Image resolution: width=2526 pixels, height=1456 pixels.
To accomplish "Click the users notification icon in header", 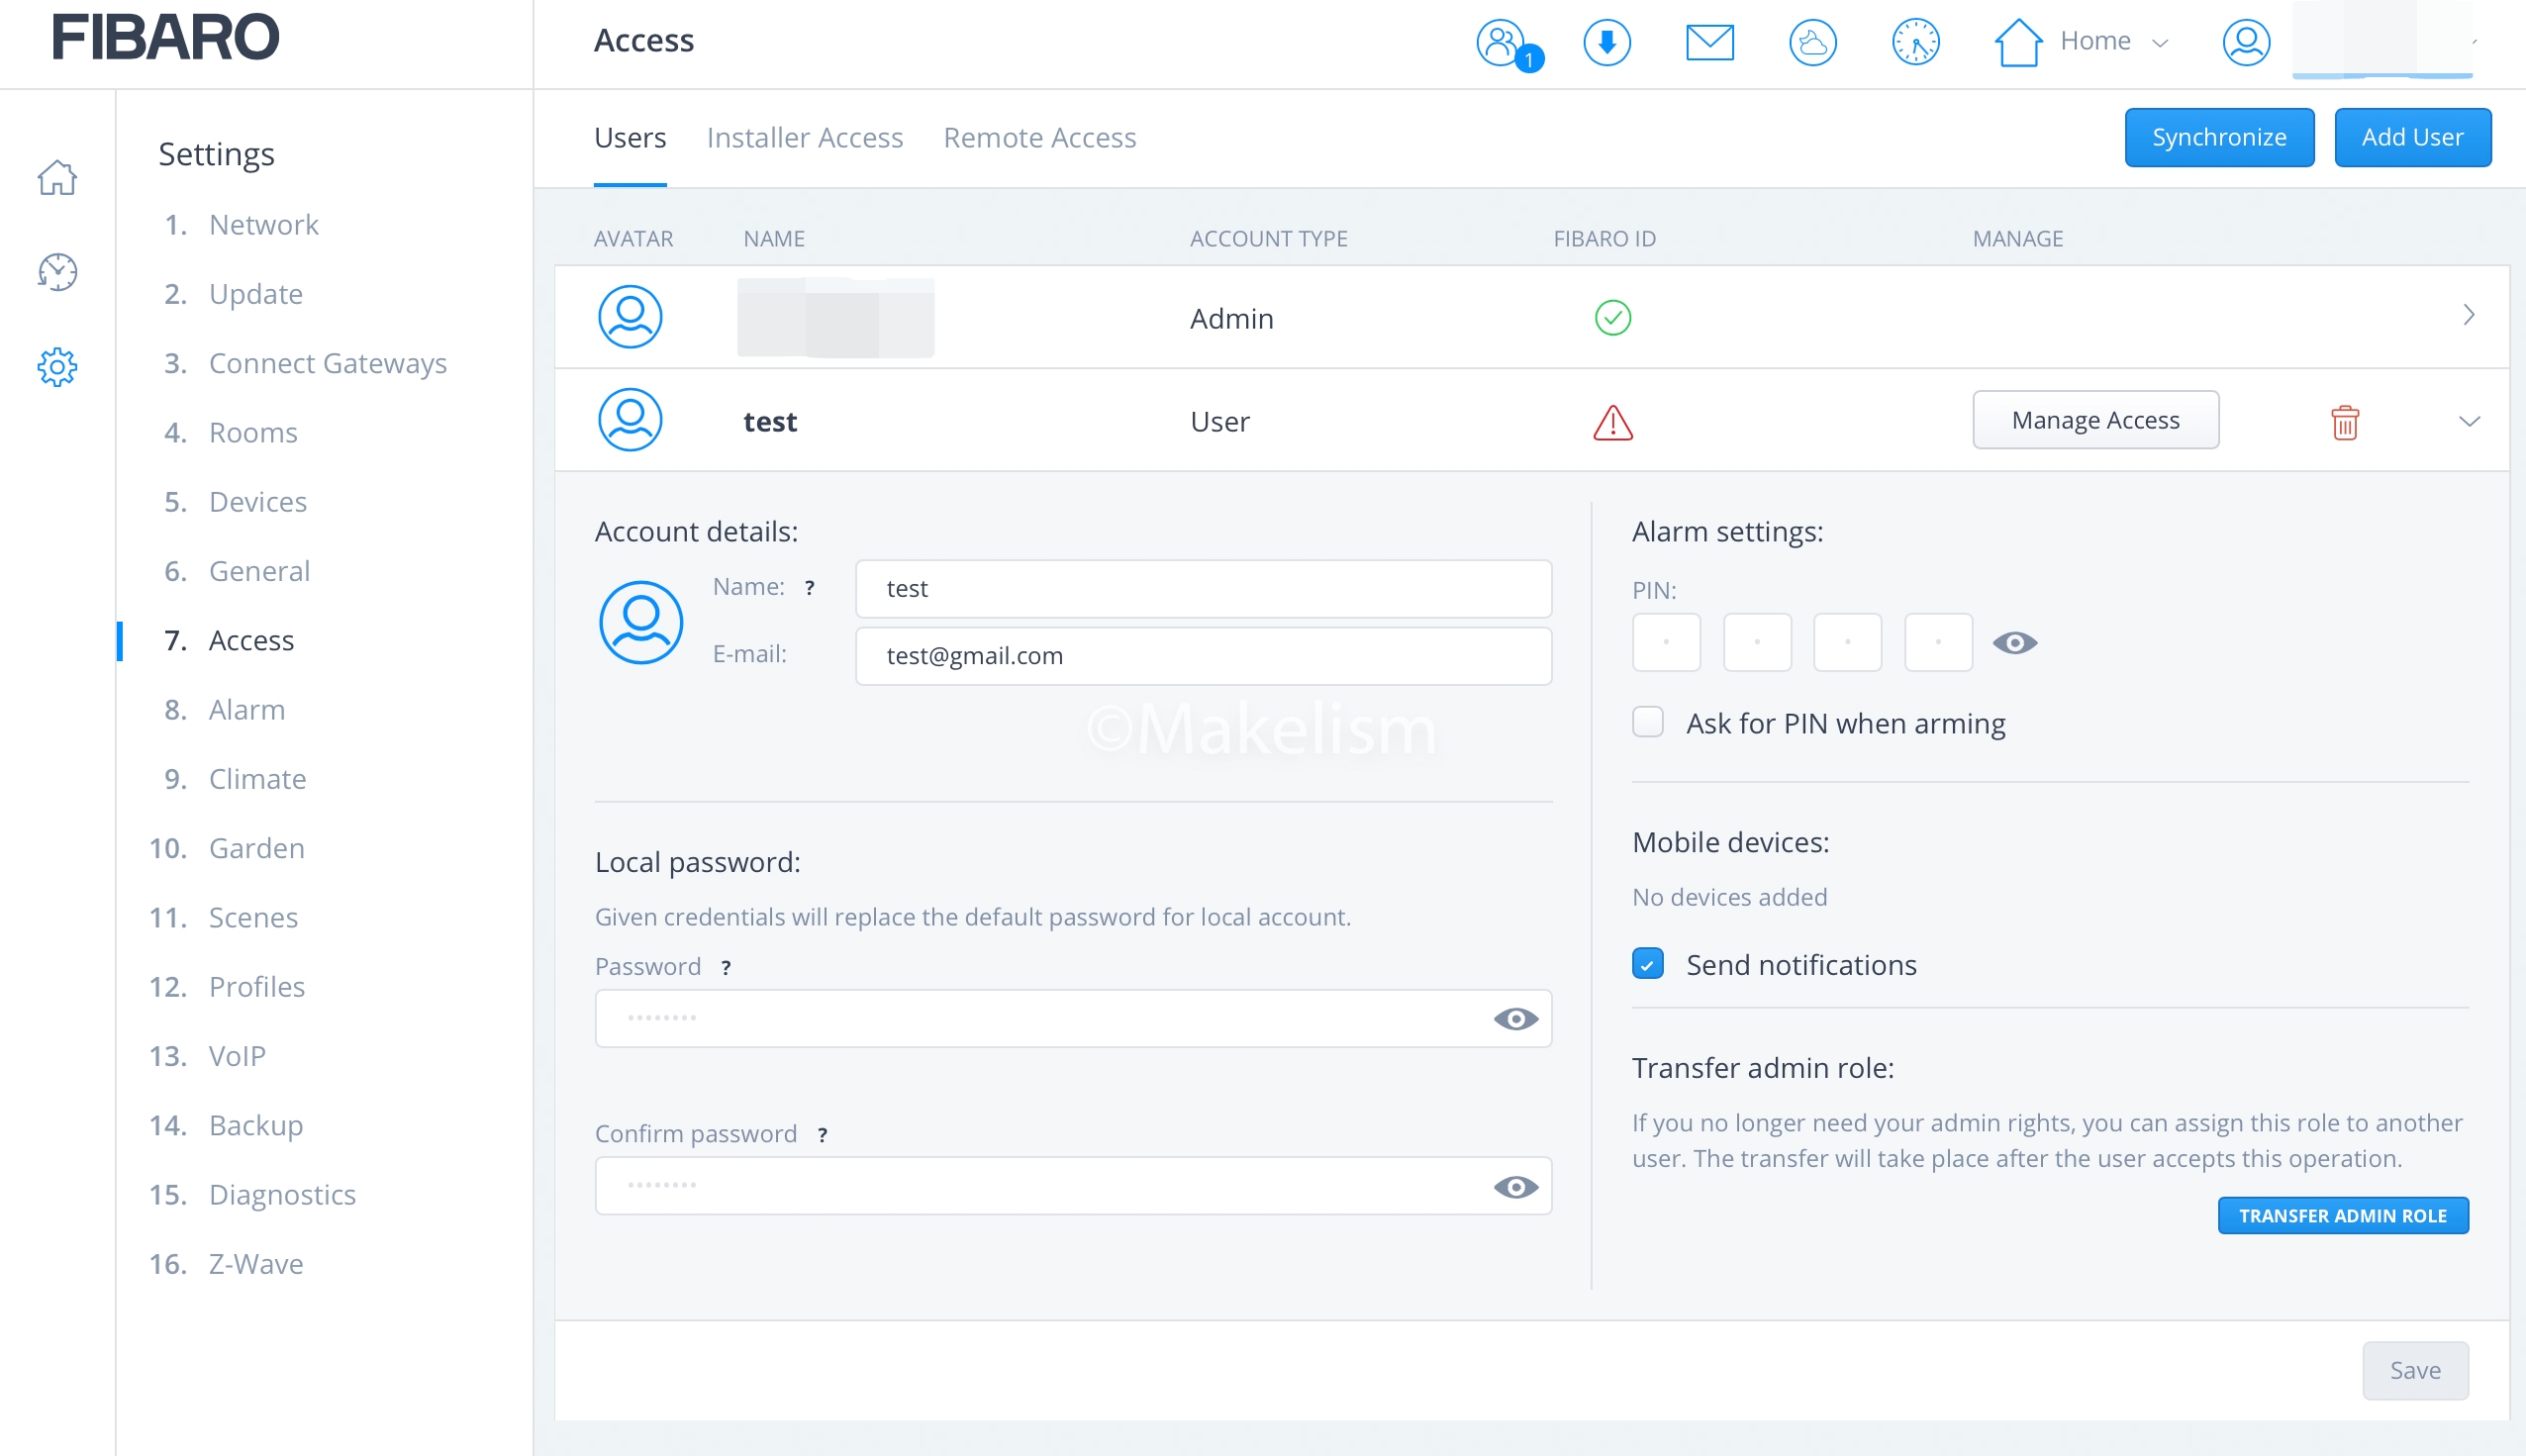I will click(1502, 43).
